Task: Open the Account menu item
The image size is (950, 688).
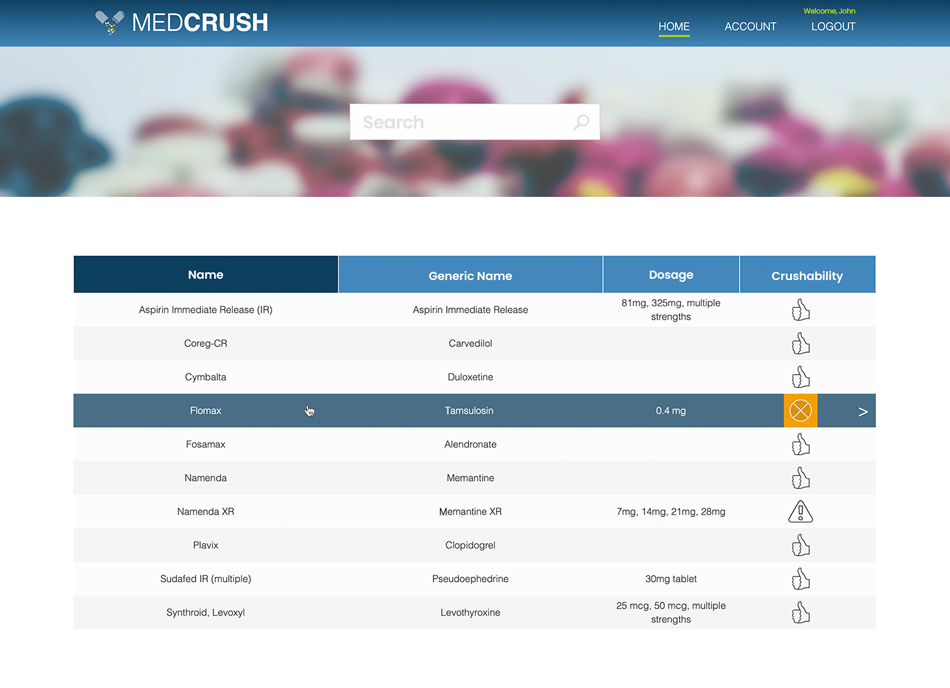Action: (x=750, y=27)
